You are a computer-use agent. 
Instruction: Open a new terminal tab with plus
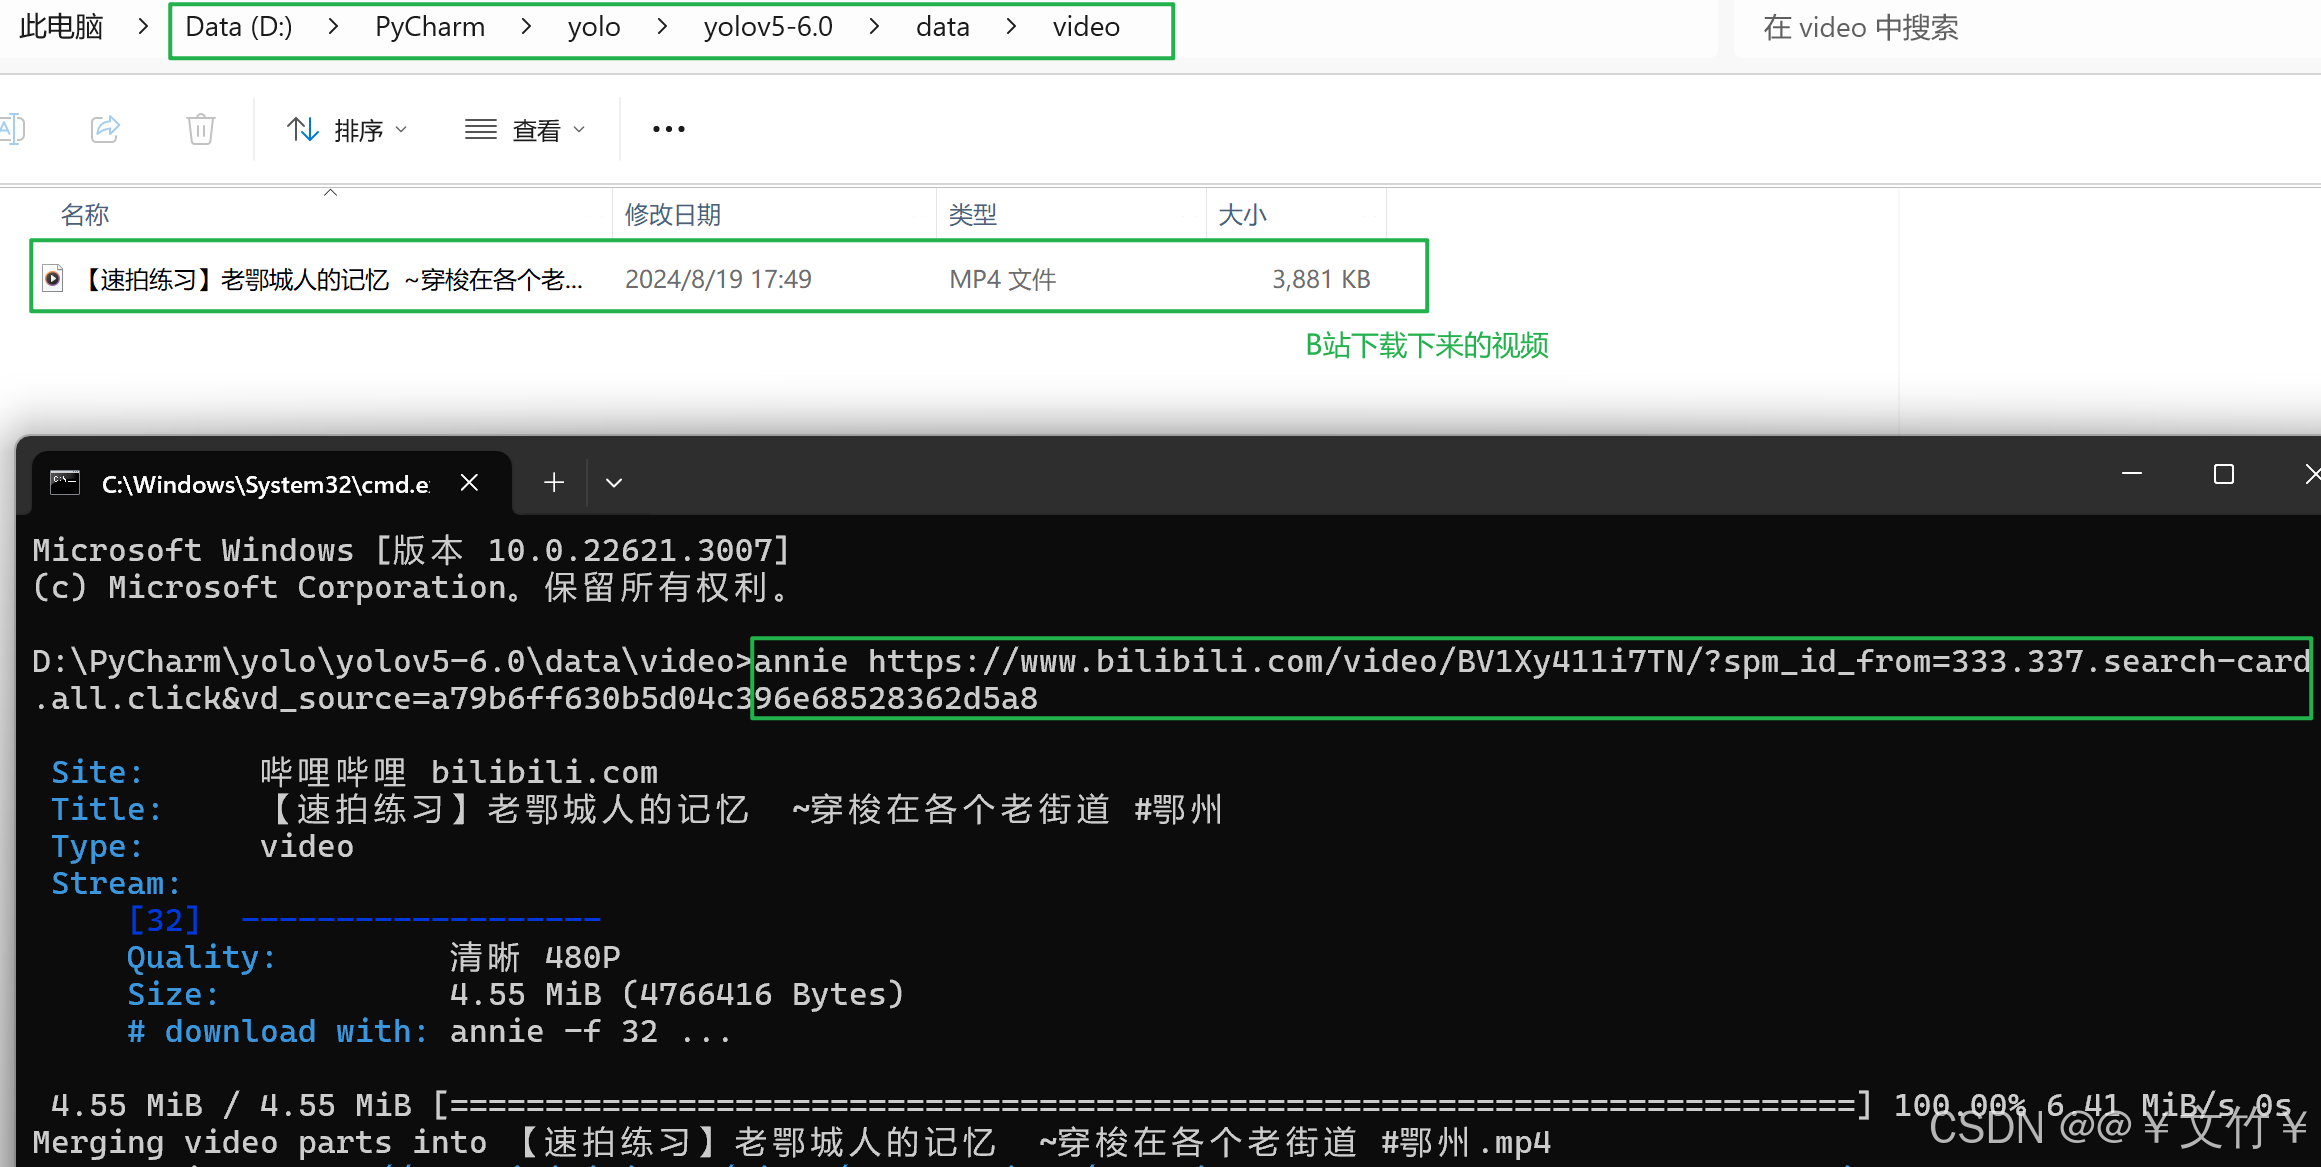(554, 483)
